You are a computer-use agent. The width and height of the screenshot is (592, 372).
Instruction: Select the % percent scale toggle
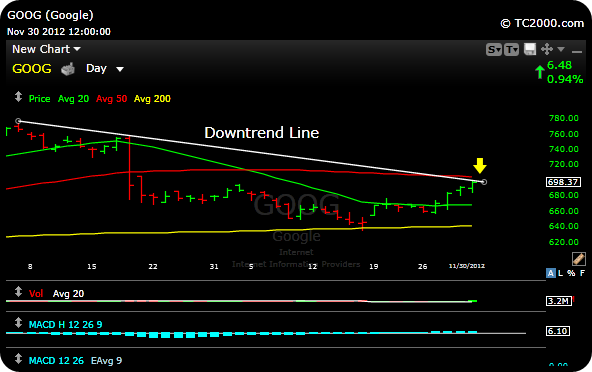coord(571,273)
